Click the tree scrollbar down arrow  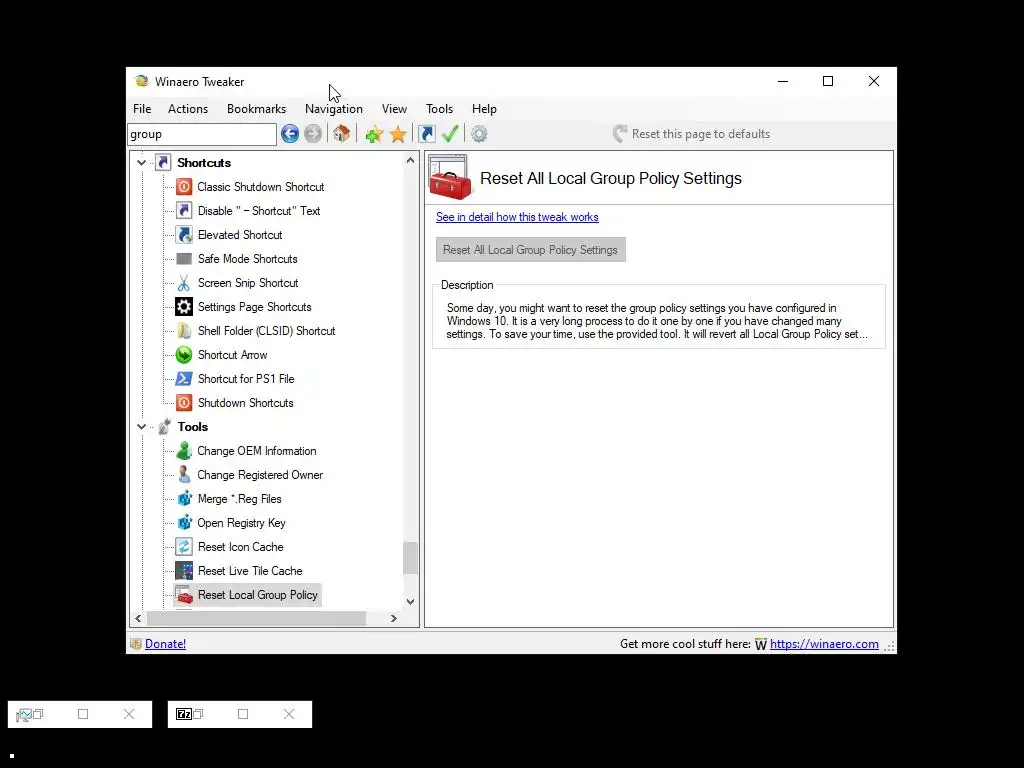pos(410,601)
